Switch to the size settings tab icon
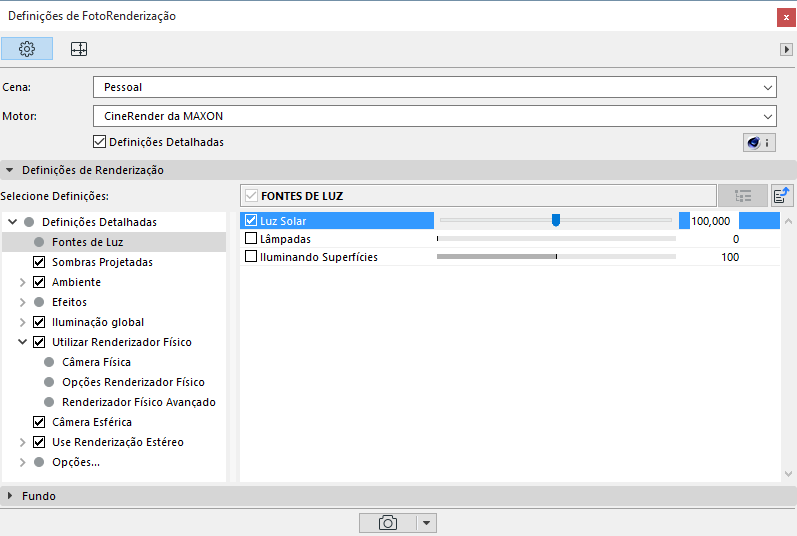The height and width of the screenshot is (536, 797). click(x=79, y=49)
